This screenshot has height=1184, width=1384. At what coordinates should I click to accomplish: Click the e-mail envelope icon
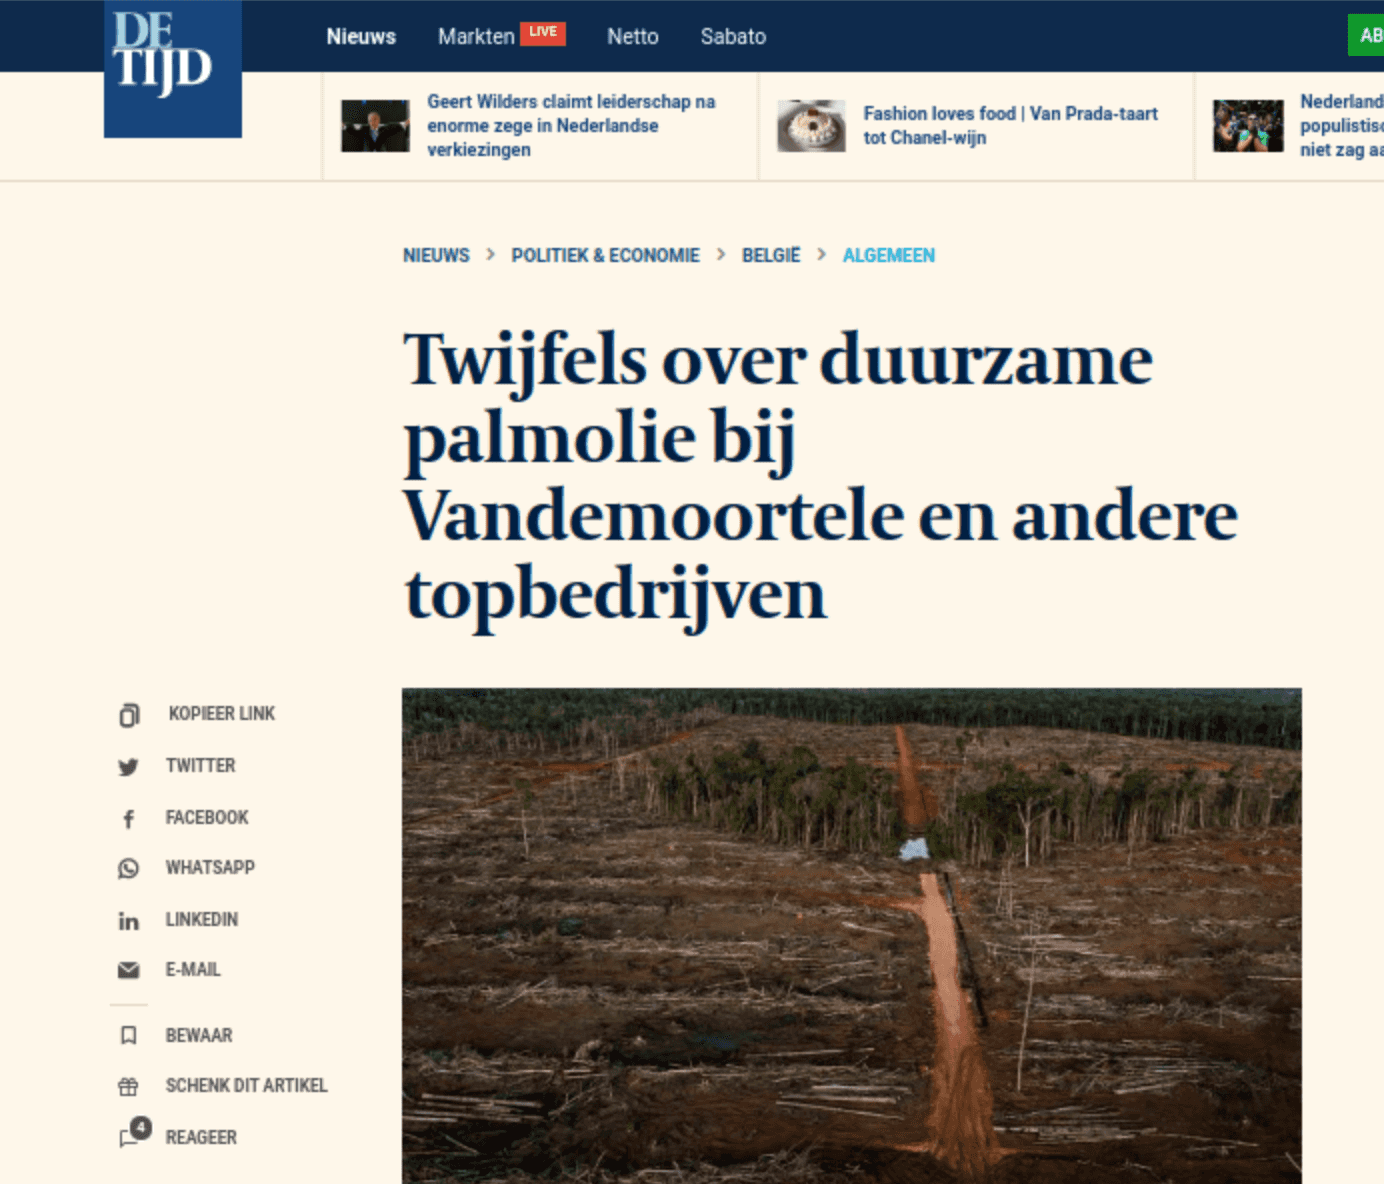128,970
